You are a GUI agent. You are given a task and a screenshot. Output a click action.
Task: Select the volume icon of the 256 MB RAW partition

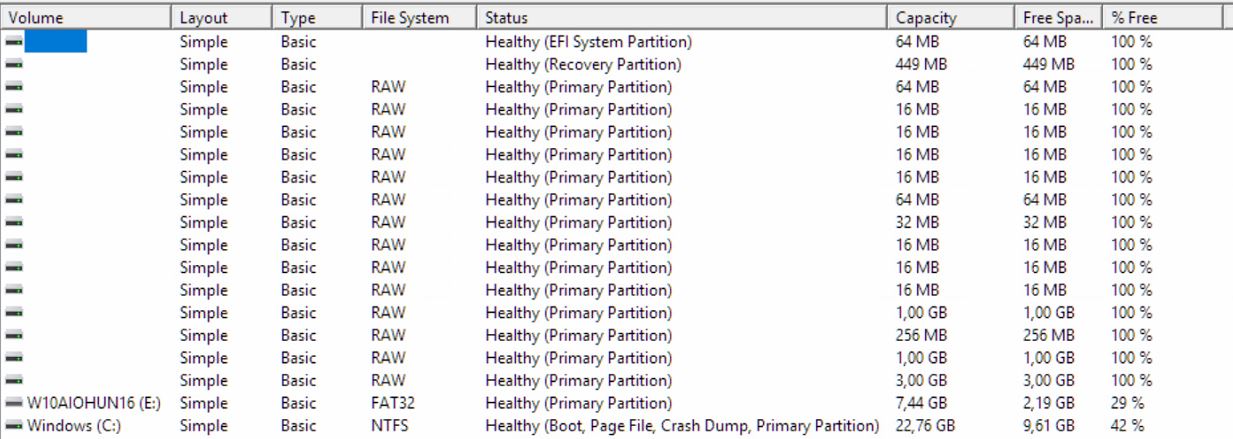pos(13,336)
